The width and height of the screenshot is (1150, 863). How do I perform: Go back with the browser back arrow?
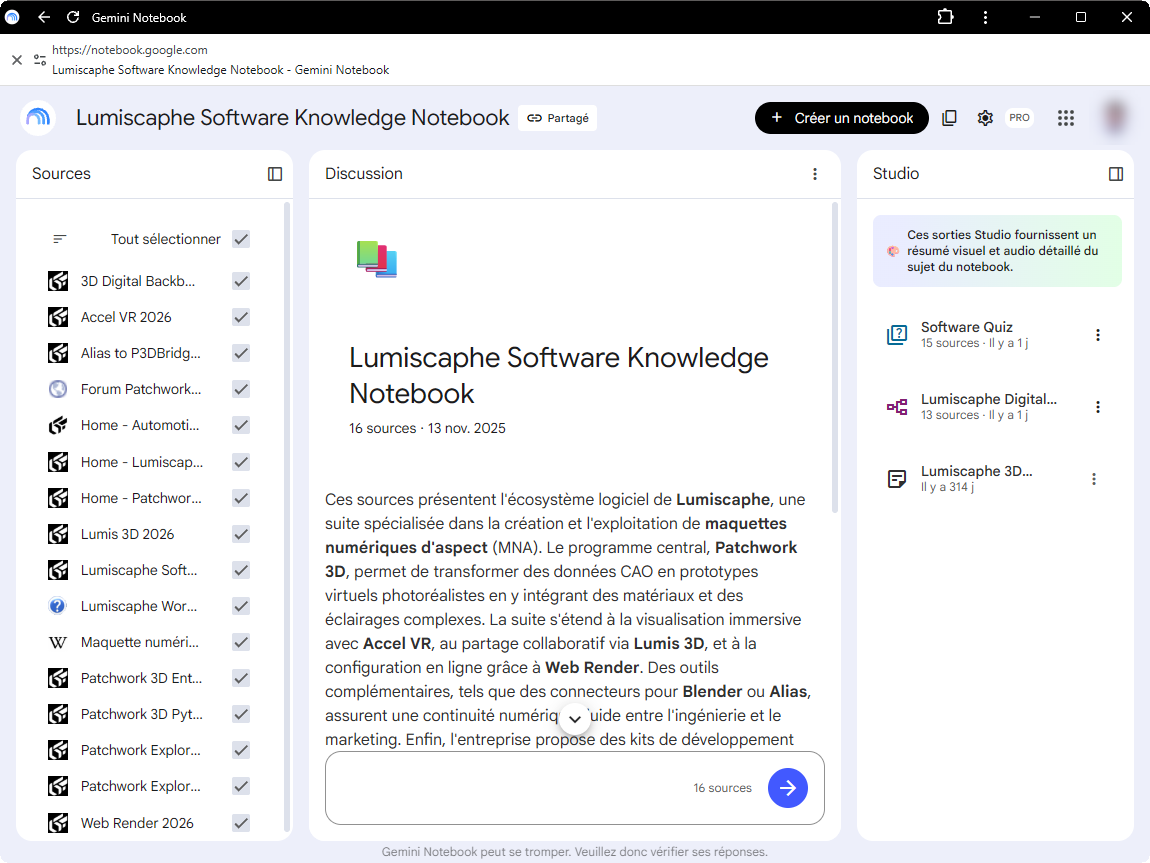pyautogui.click(x=44, y=17)
